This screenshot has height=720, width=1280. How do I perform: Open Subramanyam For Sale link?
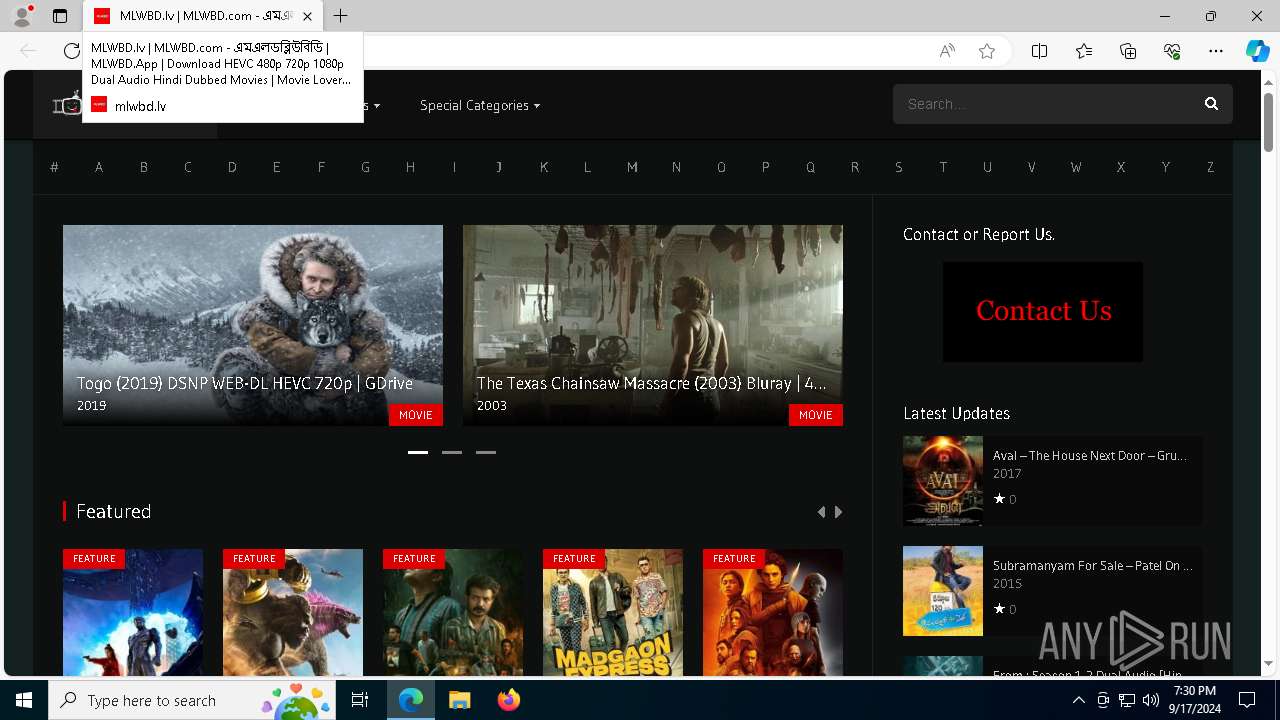click(x=1092, y=565)
